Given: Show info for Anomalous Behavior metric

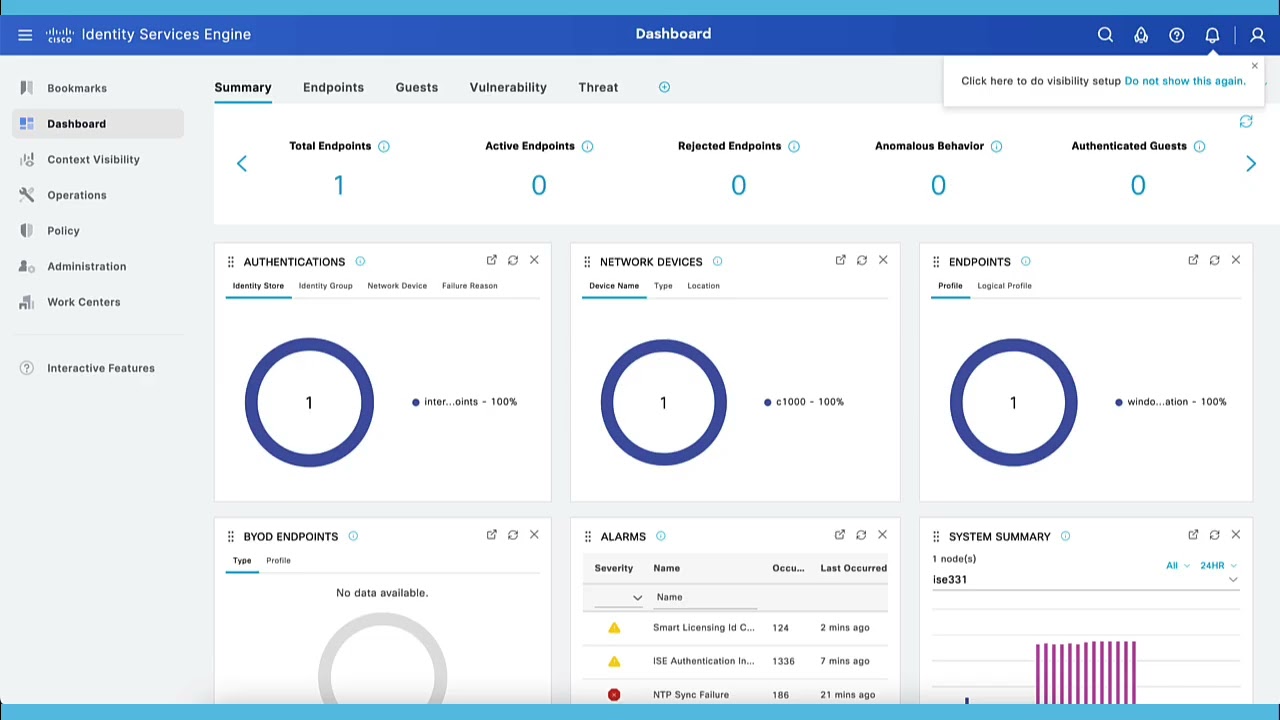Looking at the screenshot, I should pos(996,146).
